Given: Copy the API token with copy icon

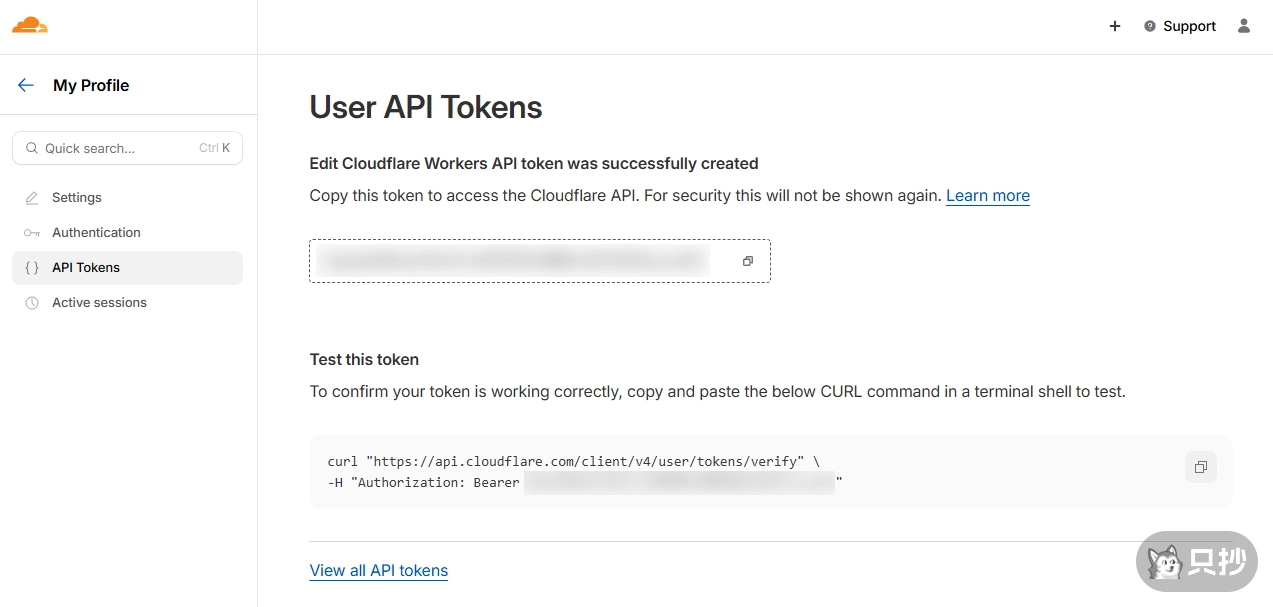Looking at the screenshot, I should (x=747, y=261).
